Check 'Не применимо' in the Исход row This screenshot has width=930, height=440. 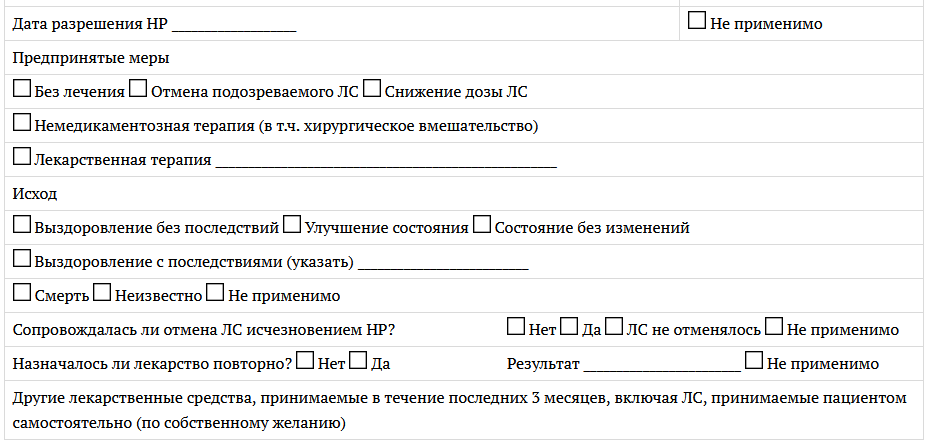[x=215, y=293]
